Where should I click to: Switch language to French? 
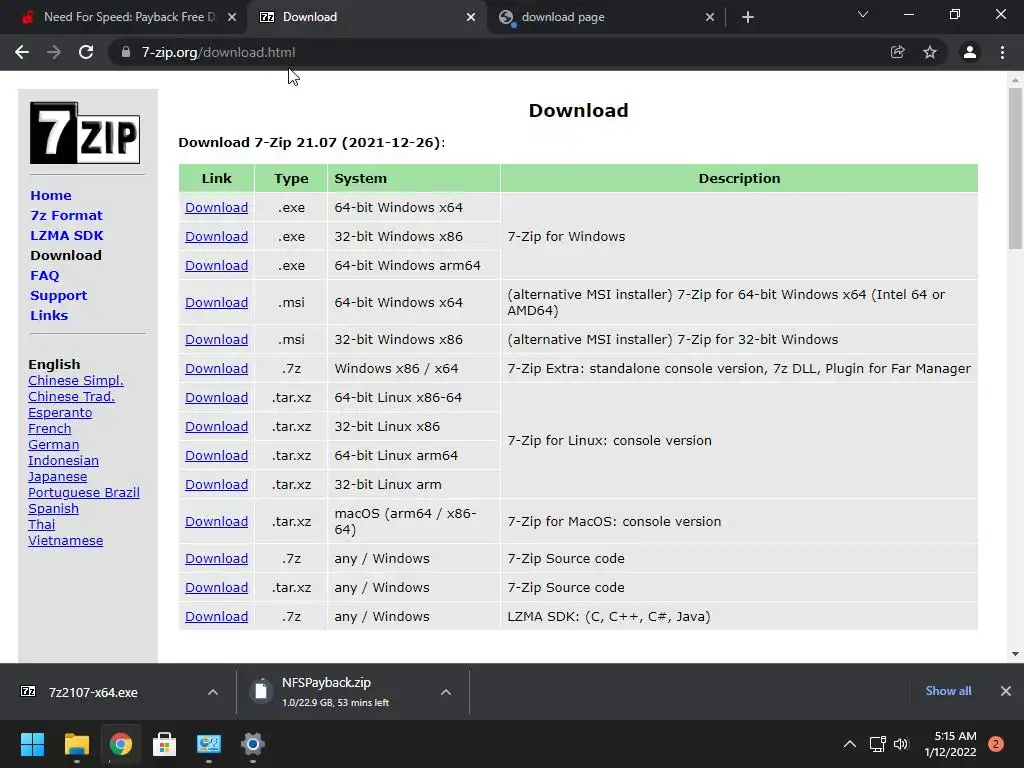tap(50, 428)
